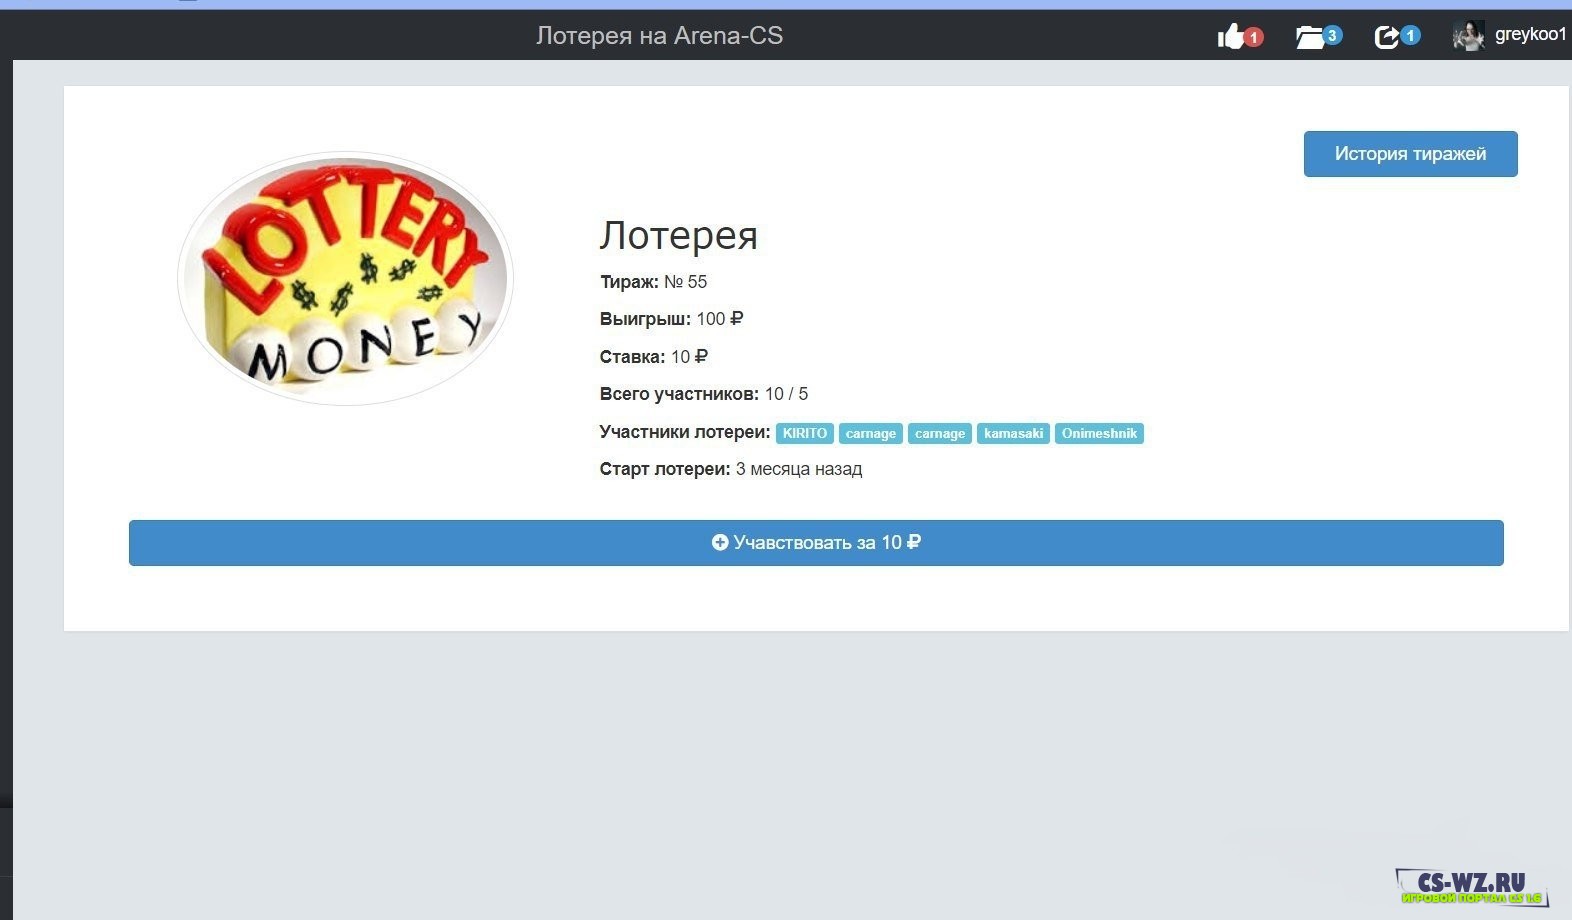Viewport: 1572px width, 920px height.
Task: Click Участвовать за 10 ₽ button
Action: click(816, 543)
